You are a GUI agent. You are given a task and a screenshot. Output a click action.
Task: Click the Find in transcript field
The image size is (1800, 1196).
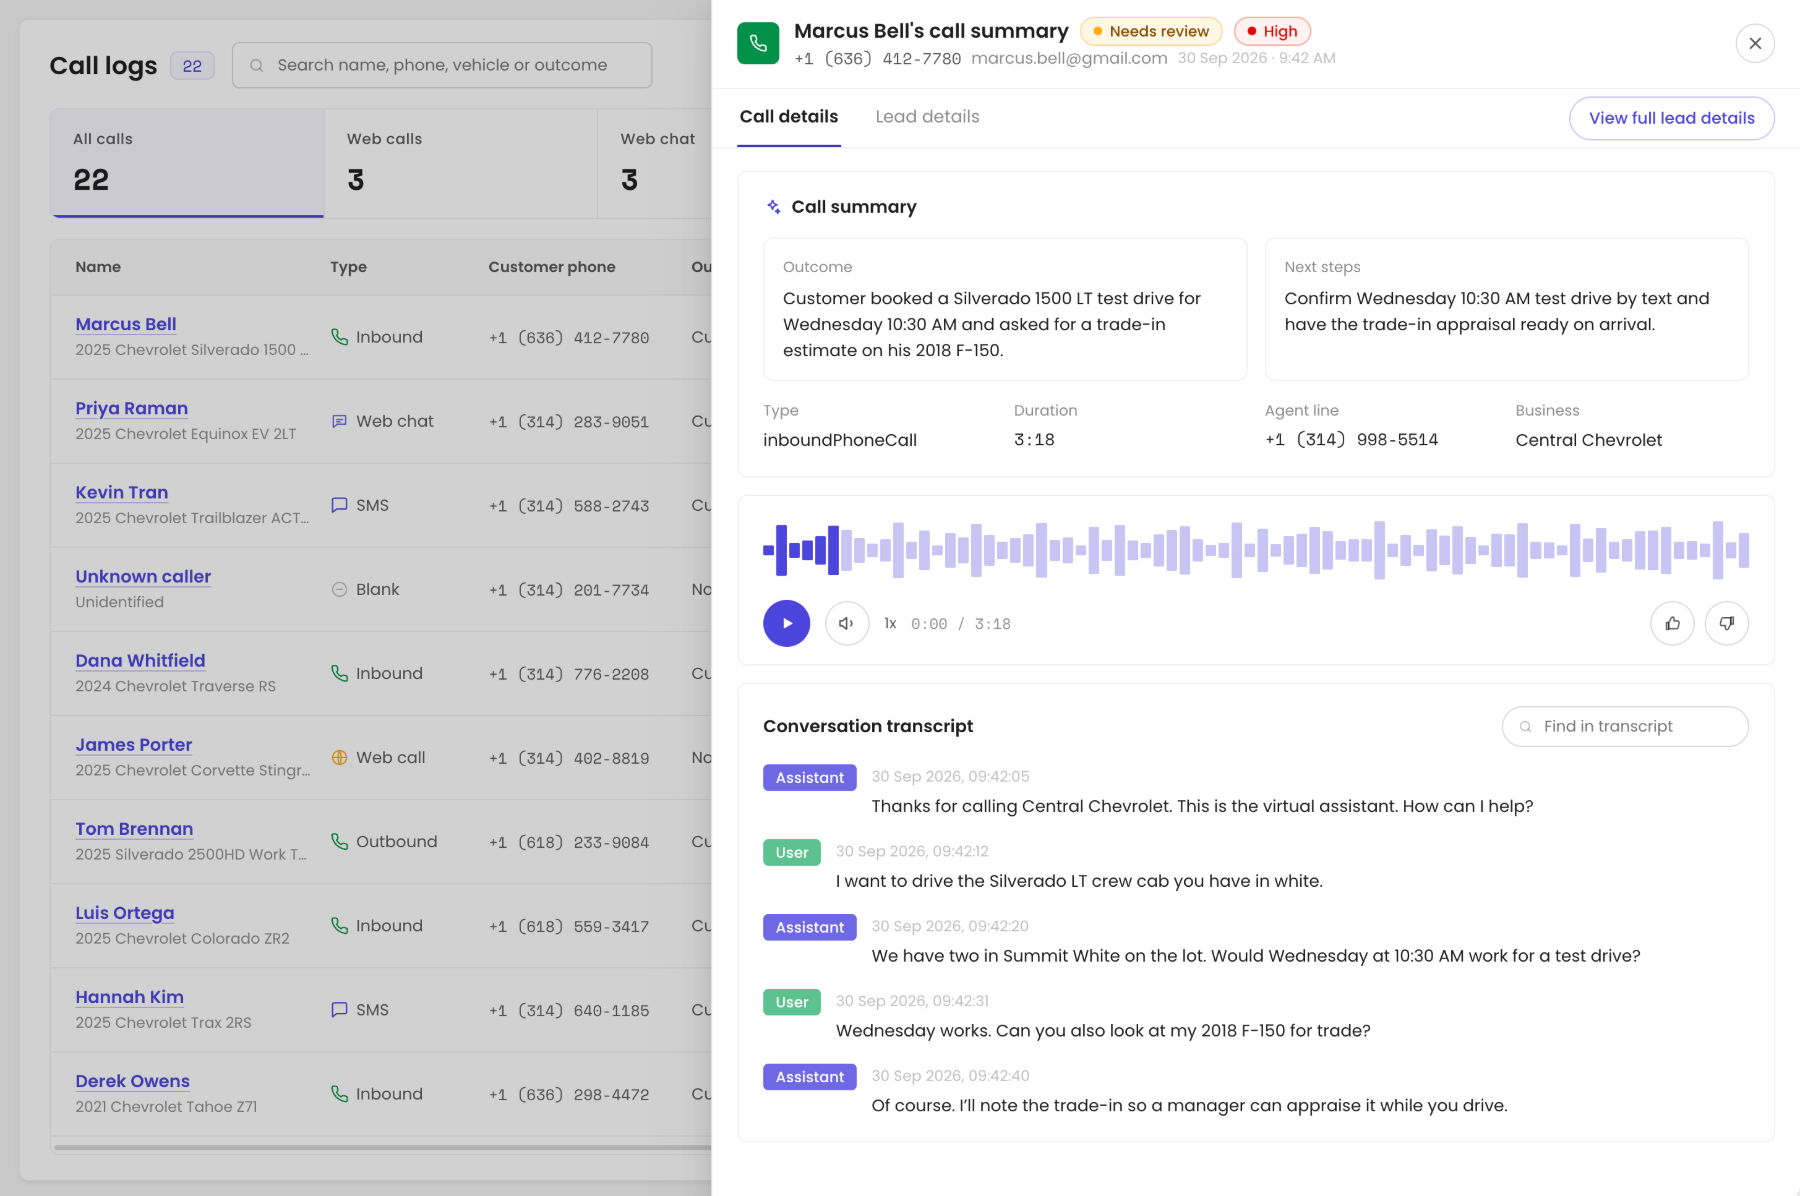coord(1625,726)
